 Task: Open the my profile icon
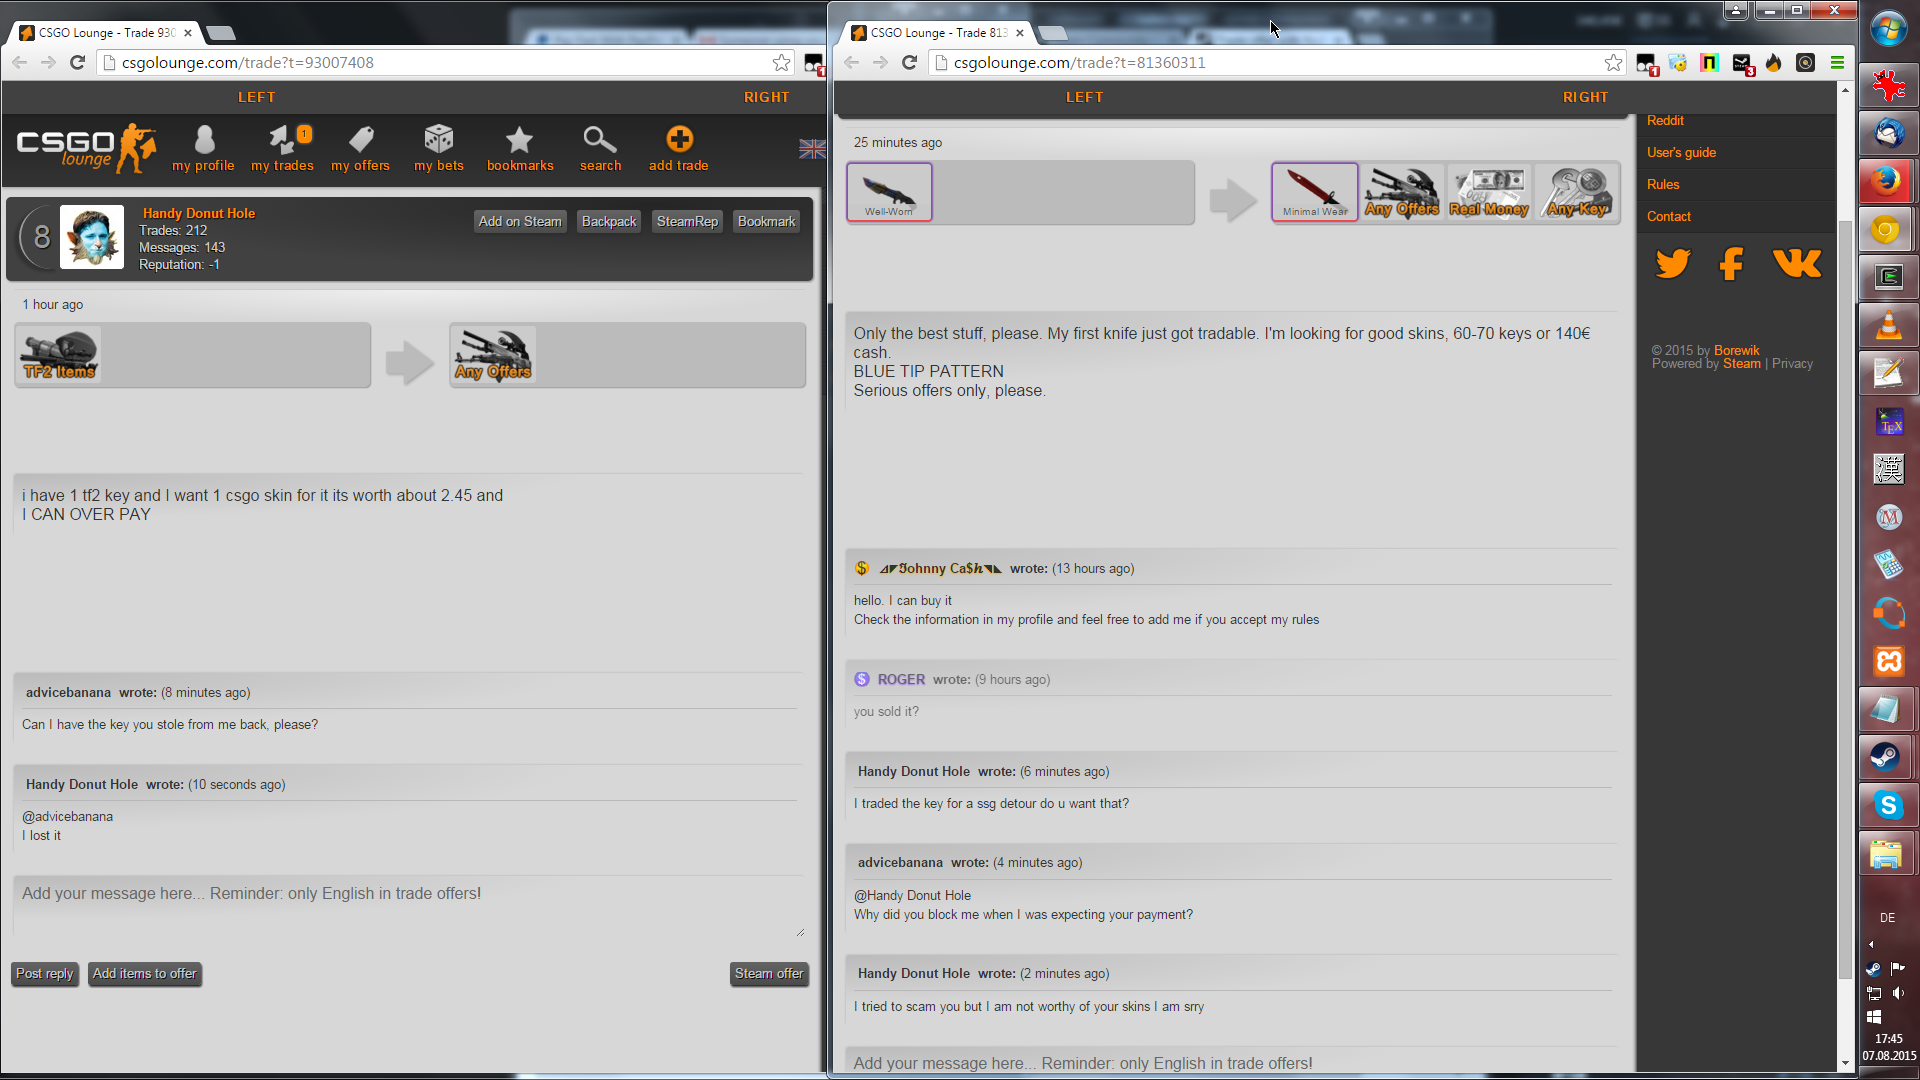[204, 140]
